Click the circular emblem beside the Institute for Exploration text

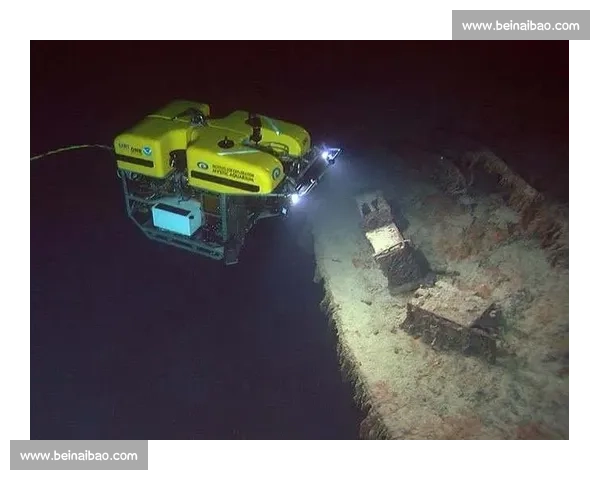202,165
